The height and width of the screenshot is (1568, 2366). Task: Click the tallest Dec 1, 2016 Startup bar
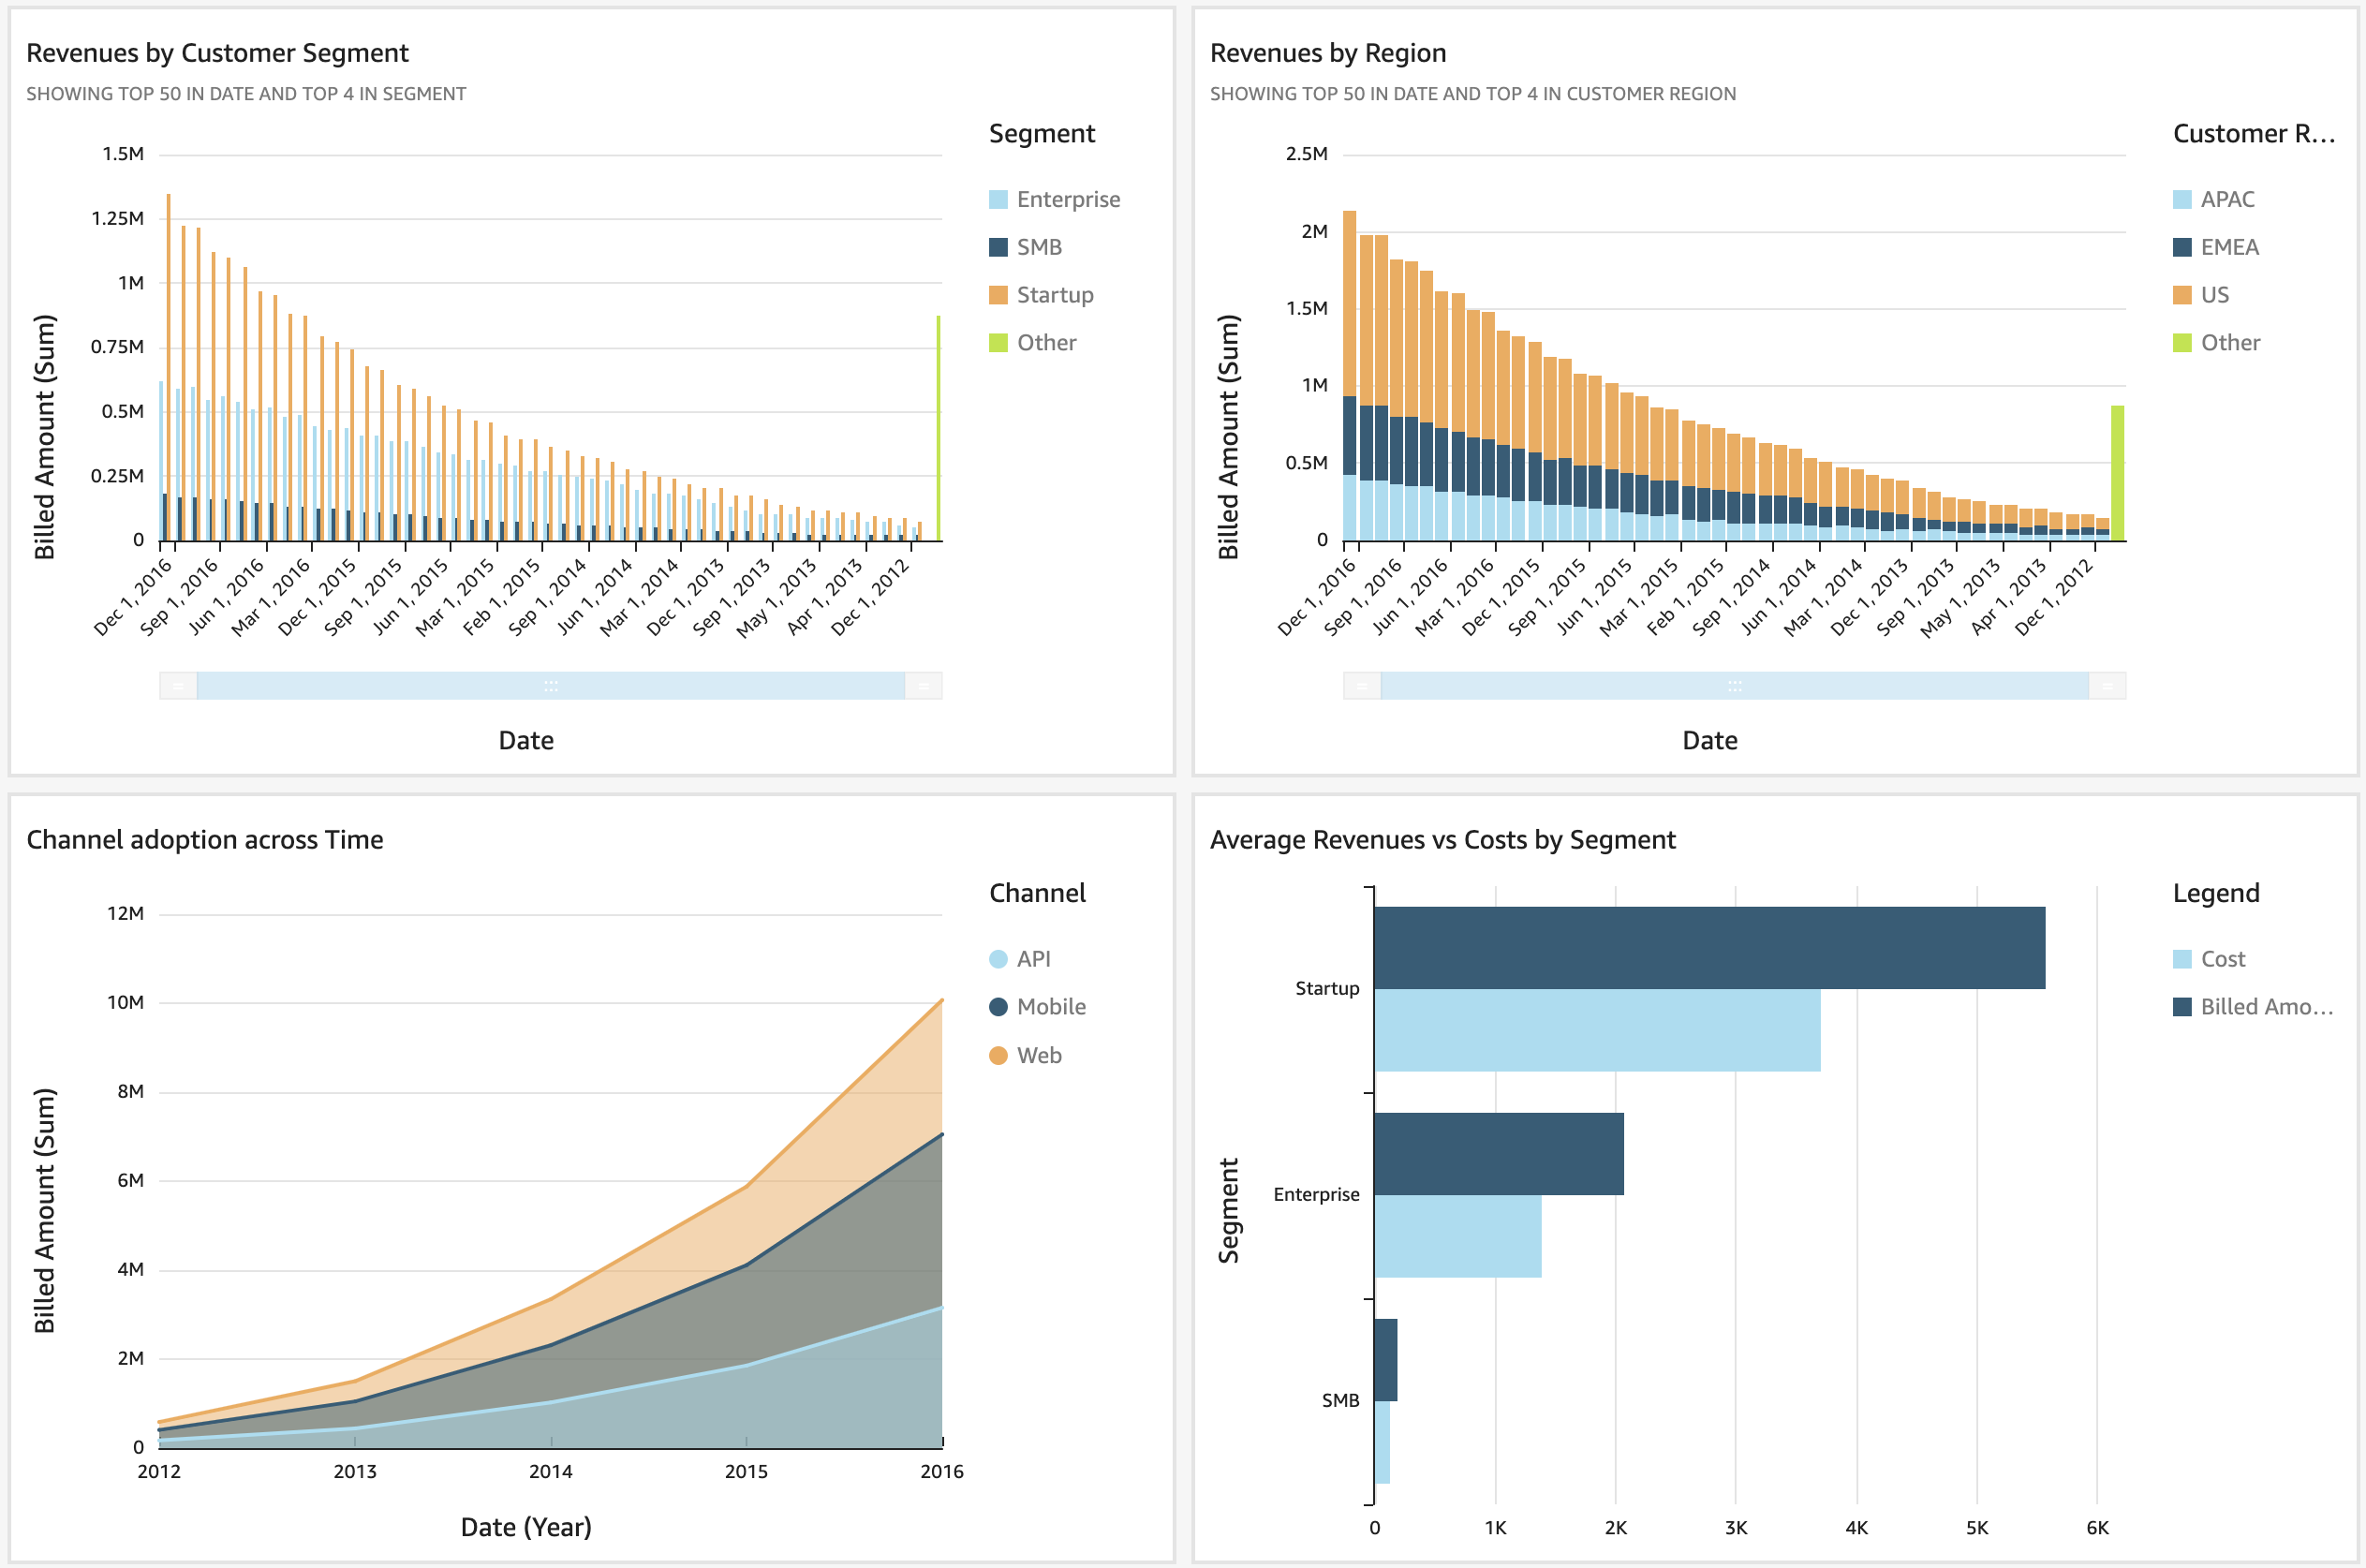(168, 367)
